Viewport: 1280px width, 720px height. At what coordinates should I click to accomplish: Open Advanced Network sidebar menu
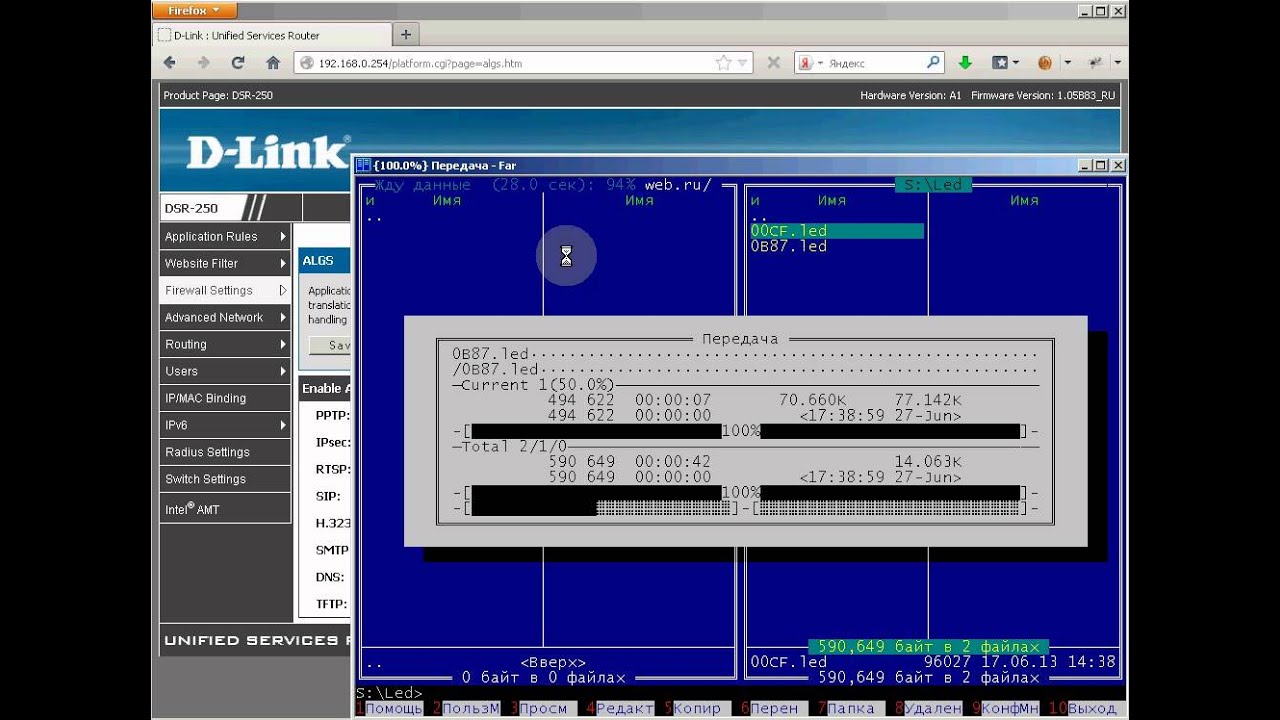(225, 318)
